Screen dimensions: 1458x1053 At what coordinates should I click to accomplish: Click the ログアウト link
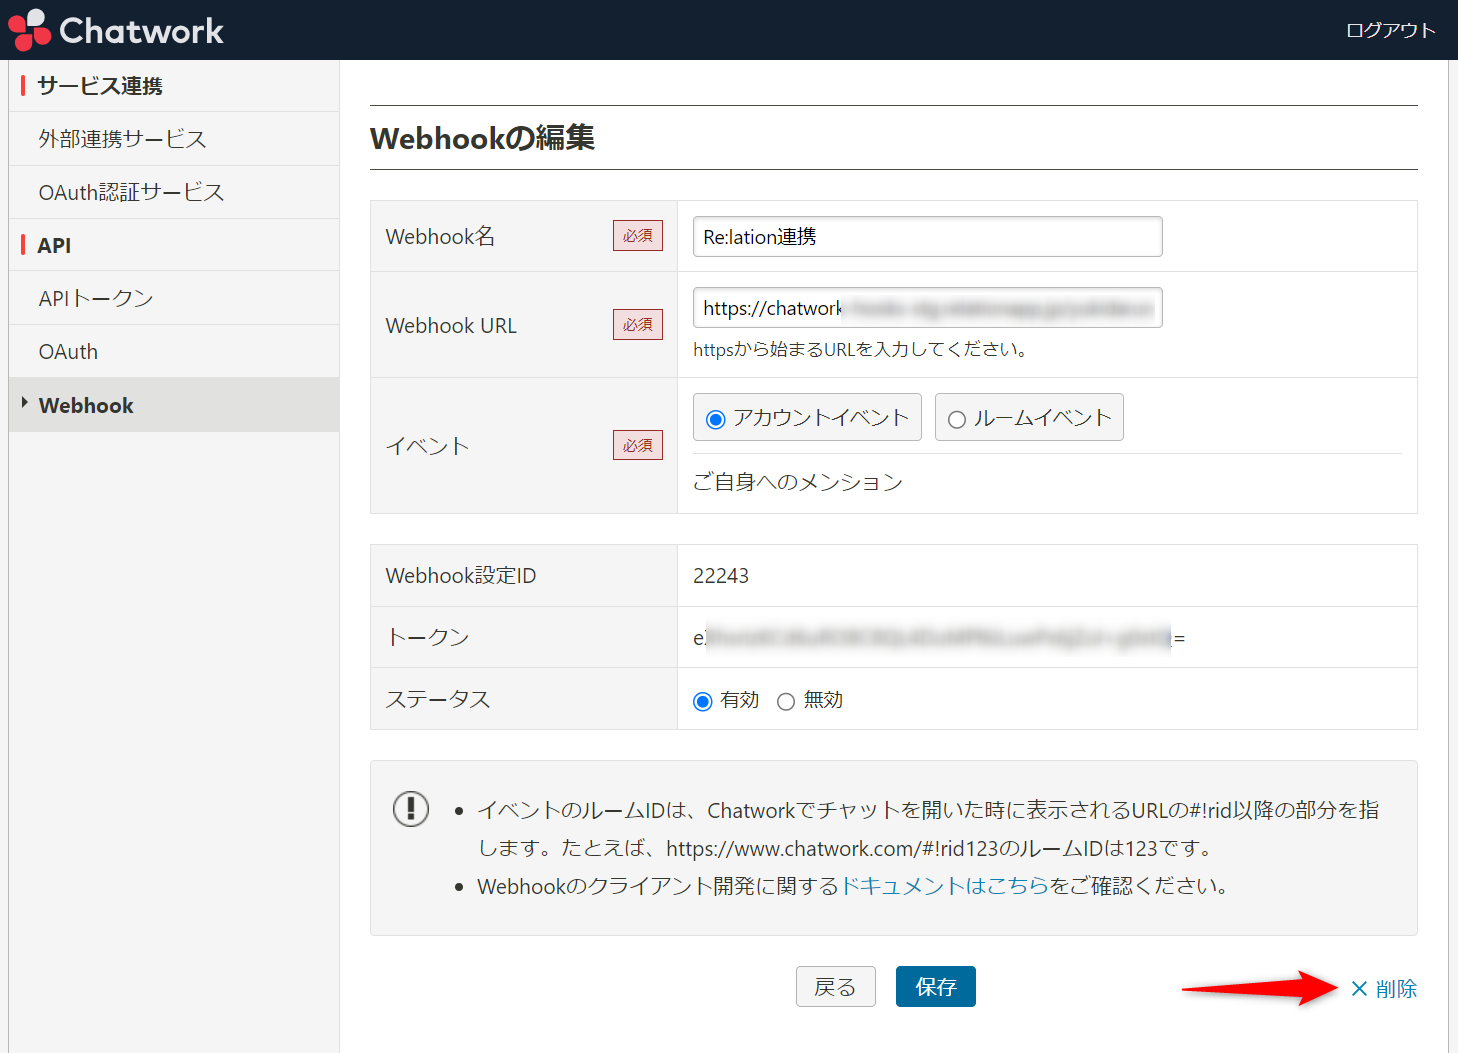point(1390,30)
